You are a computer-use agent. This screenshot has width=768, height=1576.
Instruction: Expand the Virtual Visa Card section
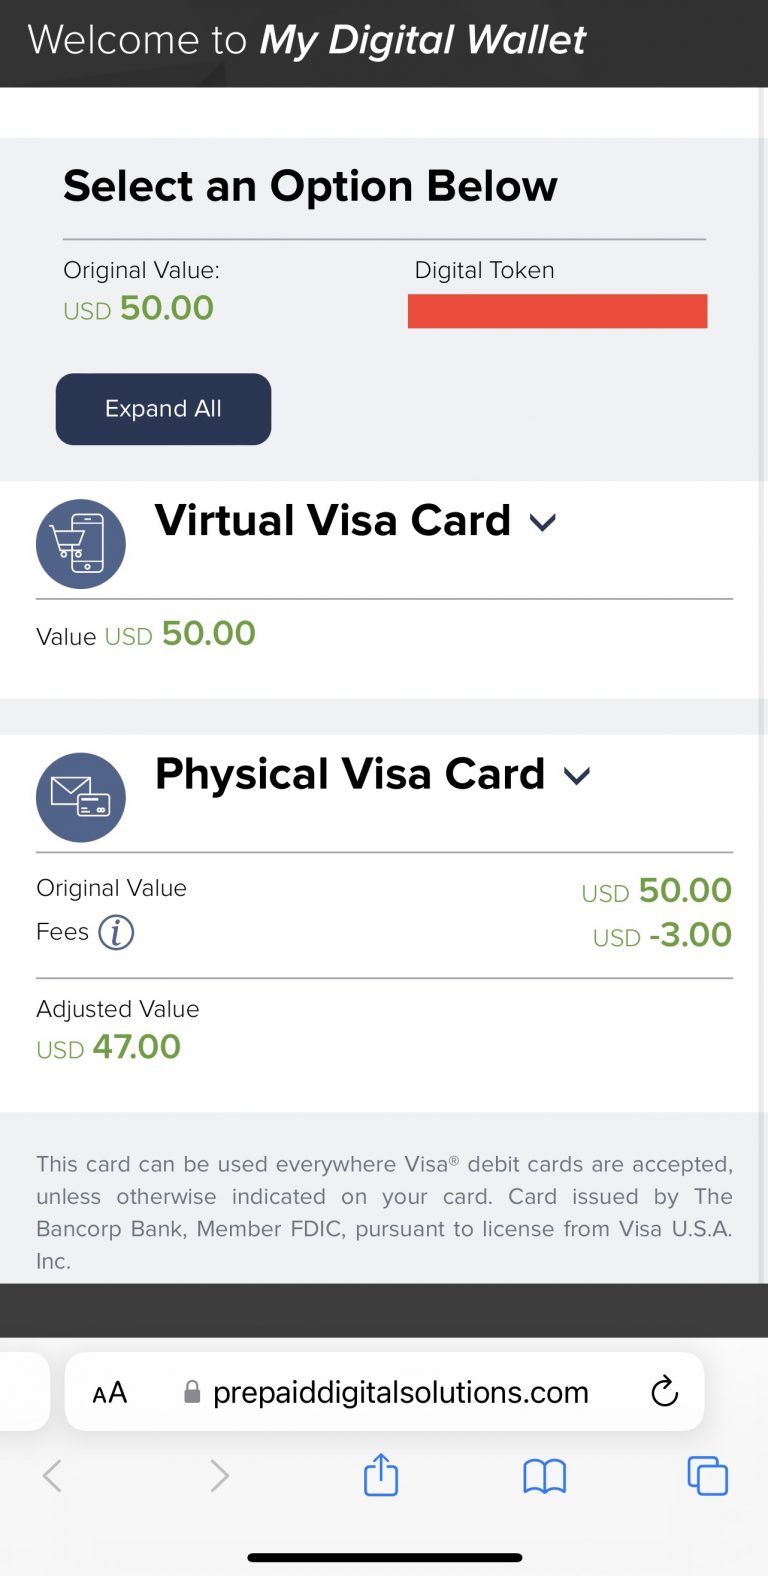[542, 521]
